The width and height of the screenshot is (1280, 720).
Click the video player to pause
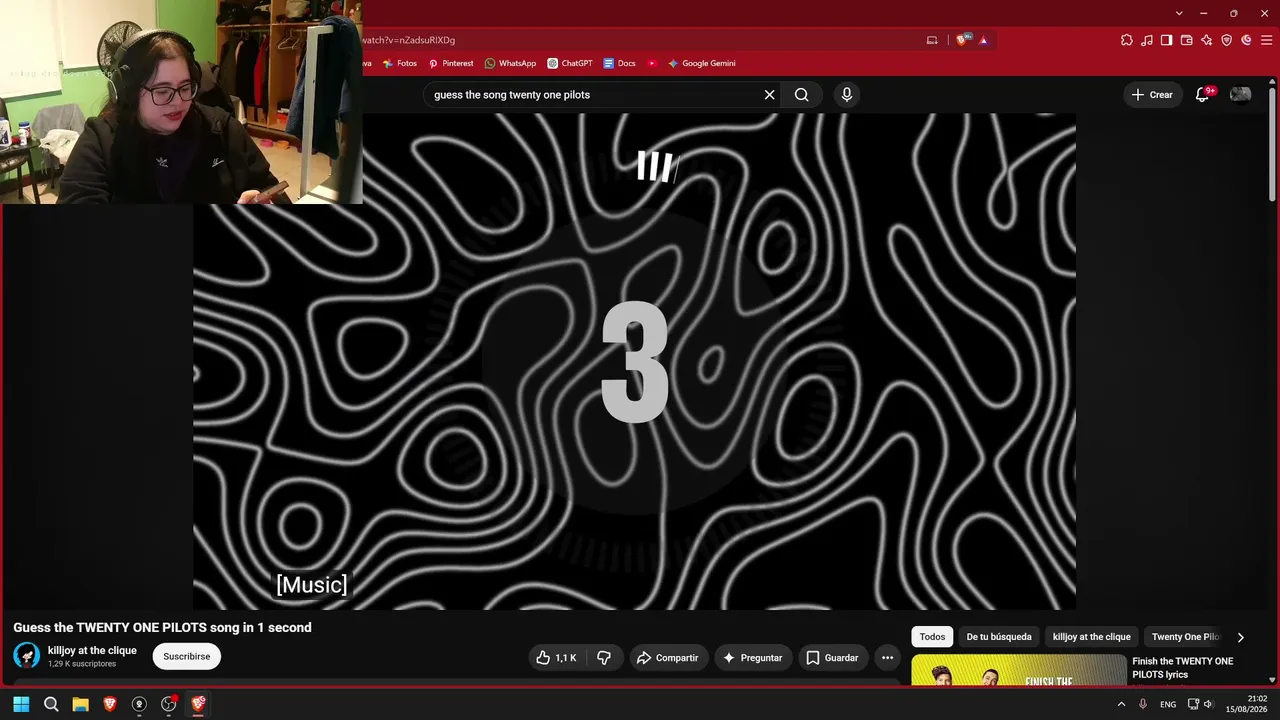click(634, 361)
